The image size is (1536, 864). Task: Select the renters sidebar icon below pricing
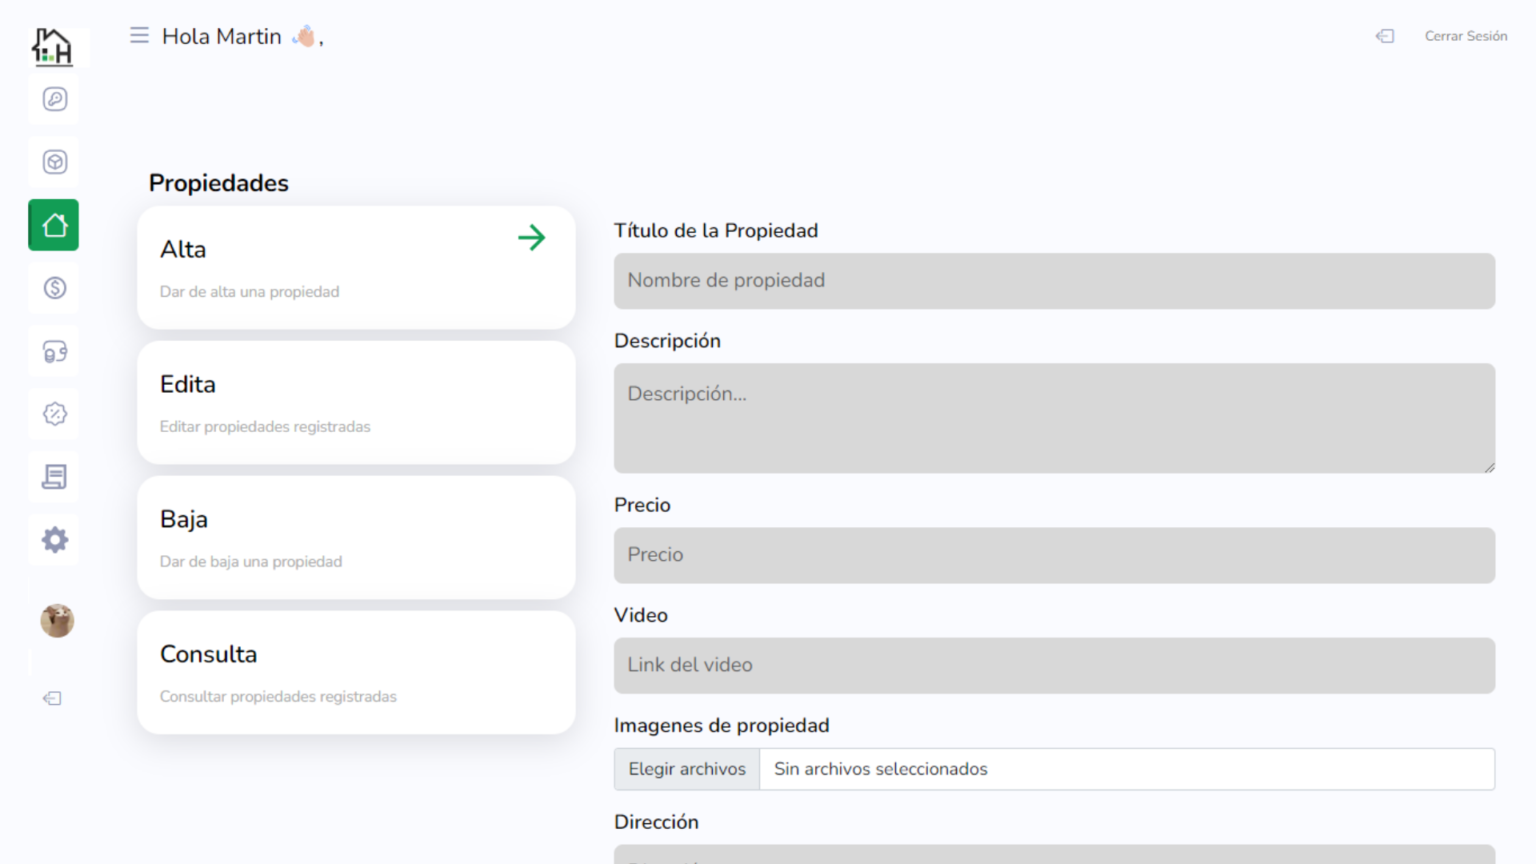(x=54, y=351)
